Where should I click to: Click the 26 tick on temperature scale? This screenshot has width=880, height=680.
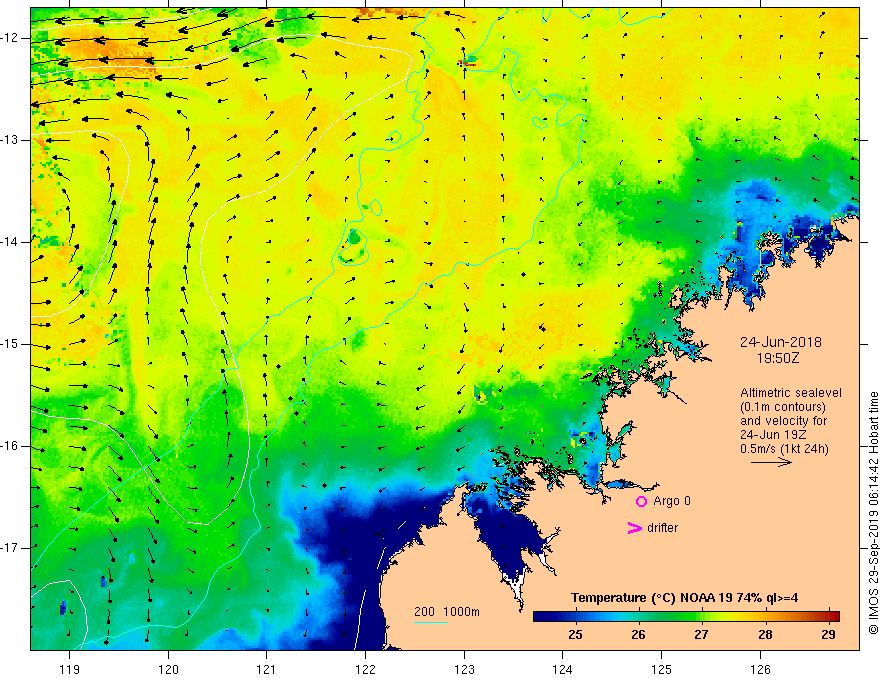pos(638,635)
